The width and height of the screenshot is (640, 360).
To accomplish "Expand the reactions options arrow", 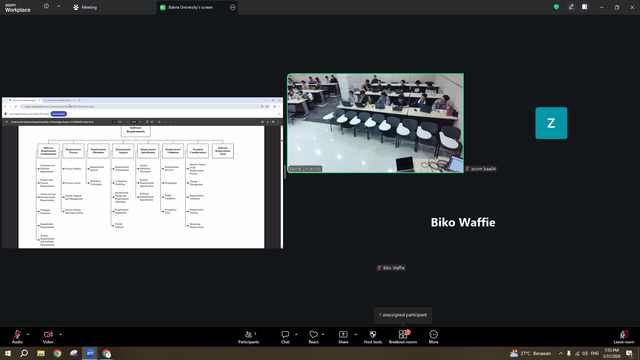I will (323, 334).
